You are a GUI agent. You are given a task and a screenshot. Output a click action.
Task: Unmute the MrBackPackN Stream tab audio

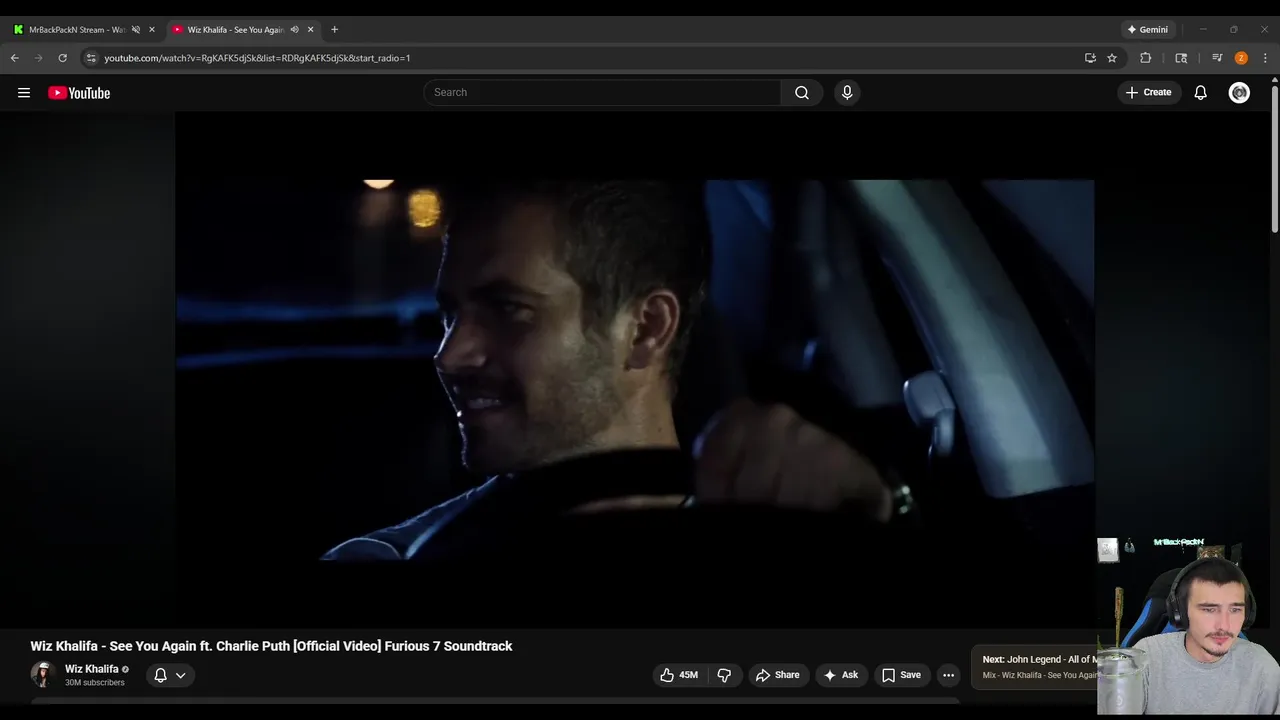[x=136, y=30]
